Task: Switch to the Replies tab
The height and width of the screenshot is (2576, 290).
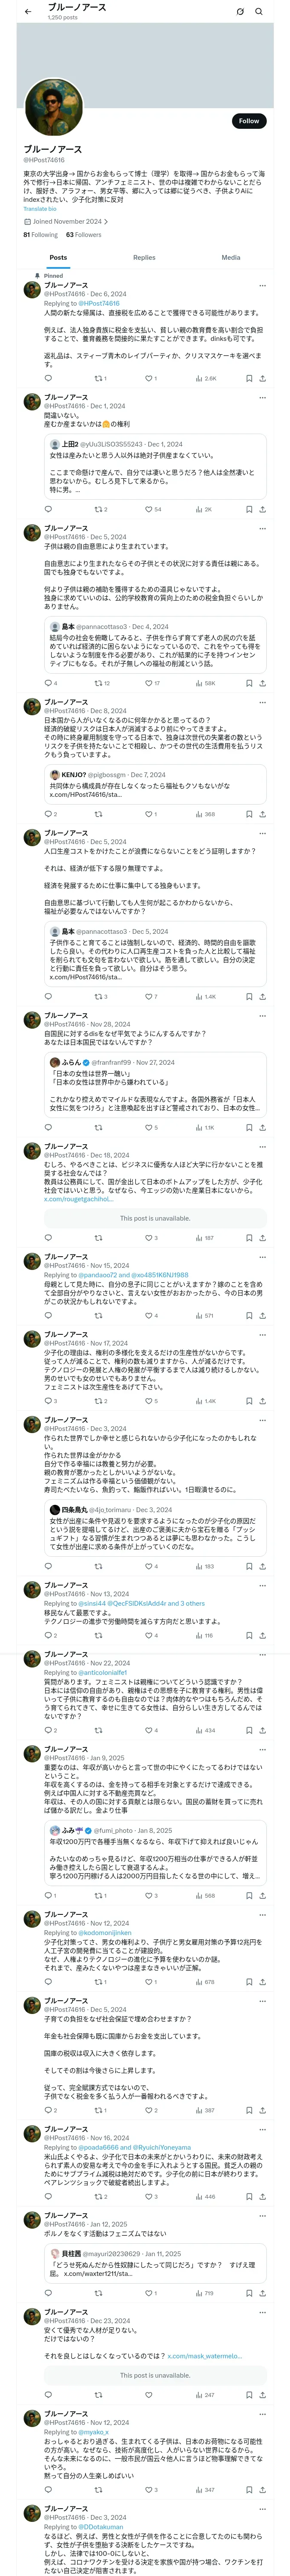Action: pyautogui.click(x=144, y=257)
